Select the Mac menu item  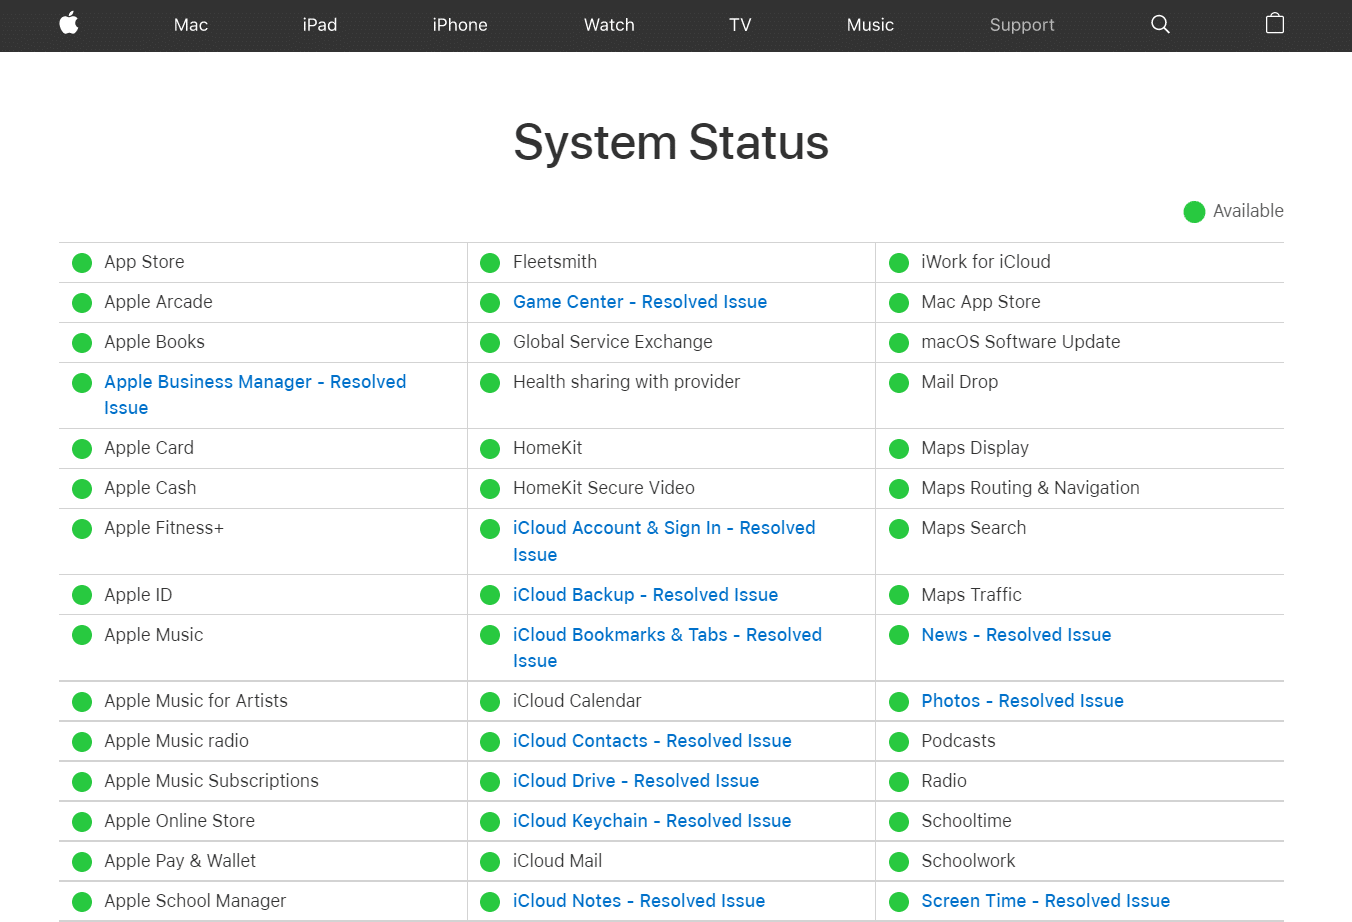click(x=190, y=25)
